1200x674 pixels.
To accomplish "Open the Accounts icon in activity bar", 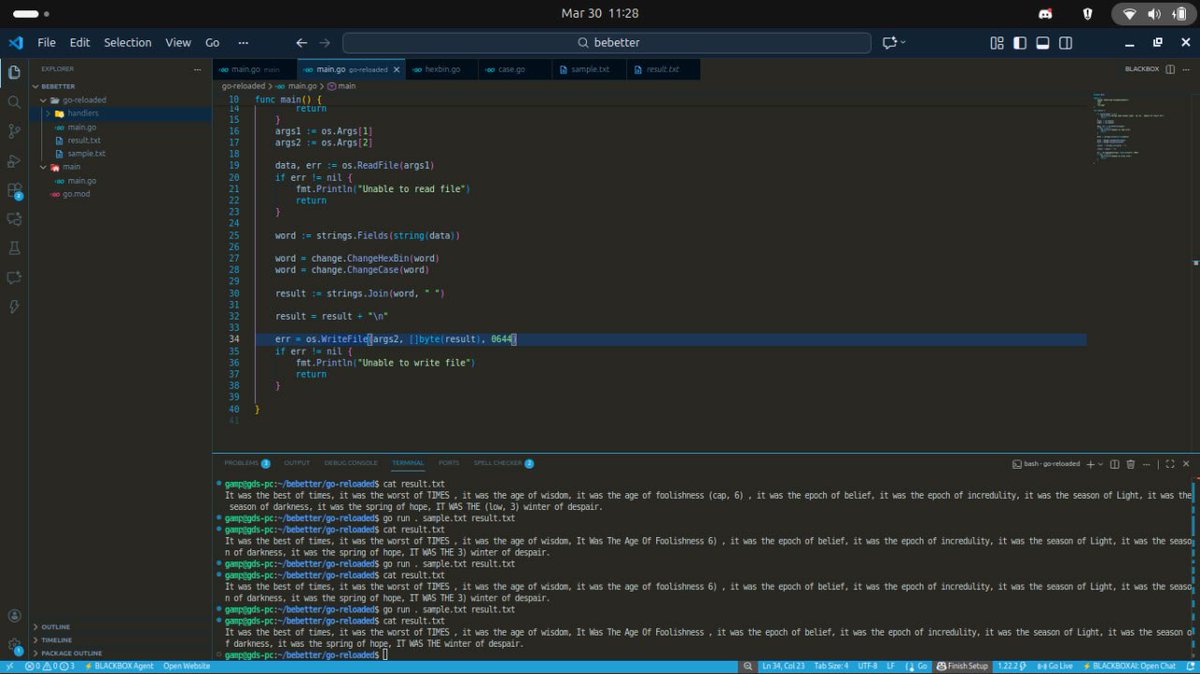I will tap(14, 616).
